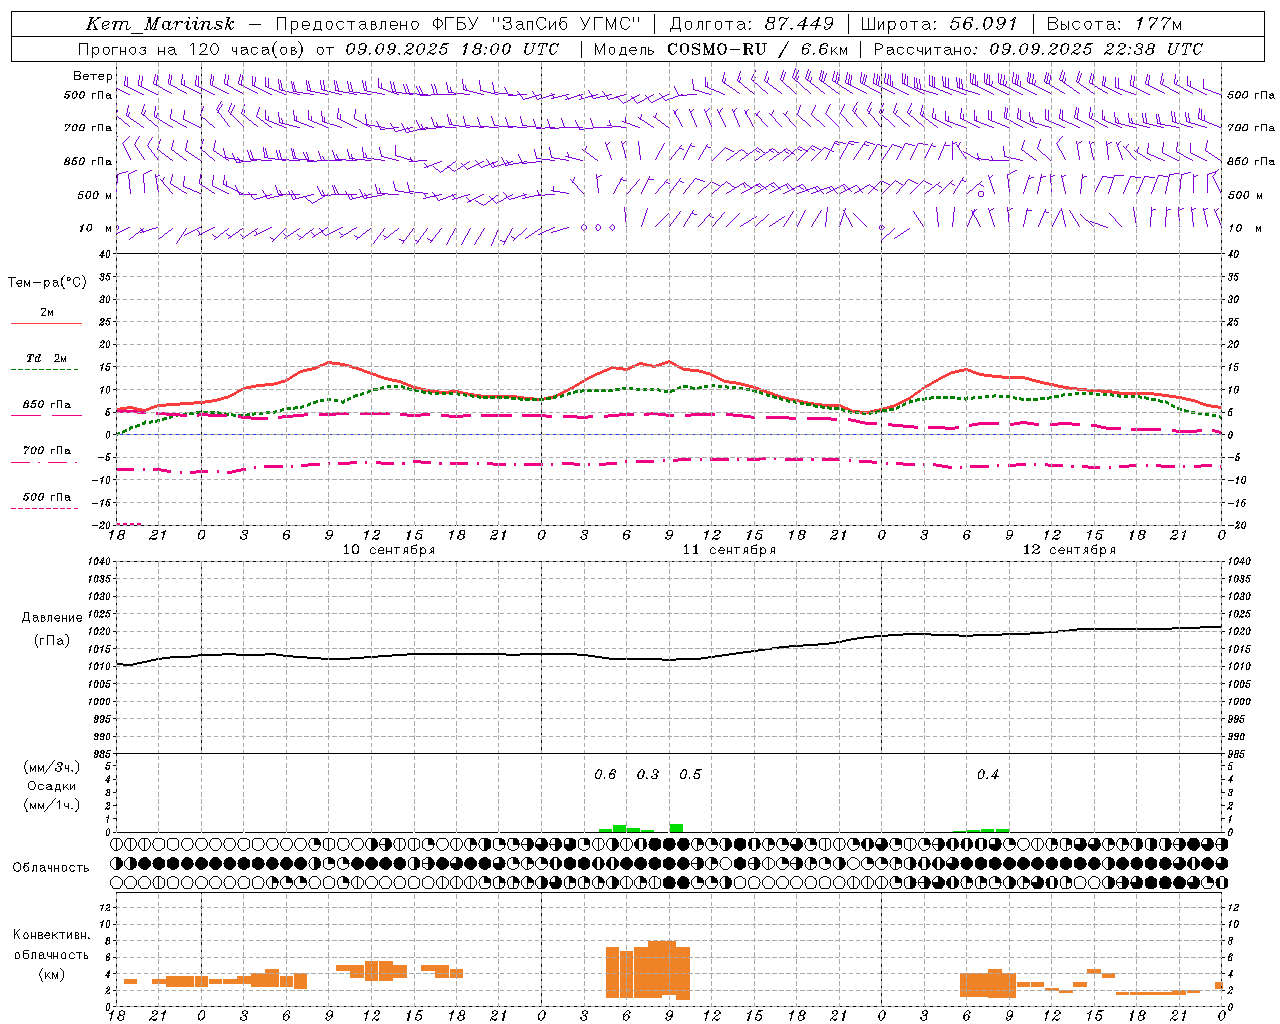Screen dimensions: 1280x1024
Task: Click the forecast start time 09.09.2025 18:00 UTC
Action: point(452,49)
